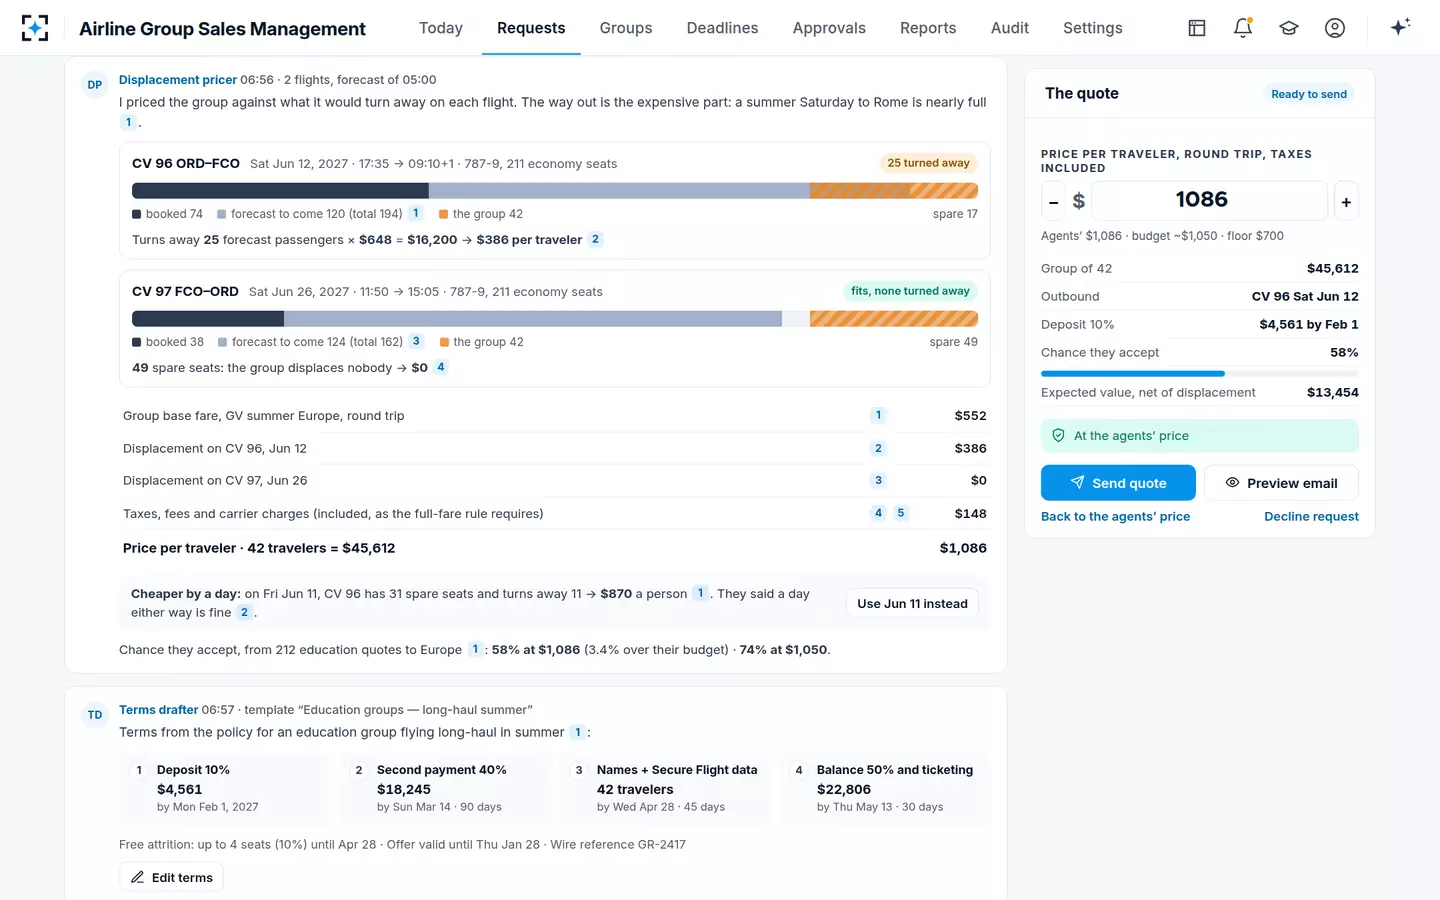Preview the quote email

coord(1281,483)
